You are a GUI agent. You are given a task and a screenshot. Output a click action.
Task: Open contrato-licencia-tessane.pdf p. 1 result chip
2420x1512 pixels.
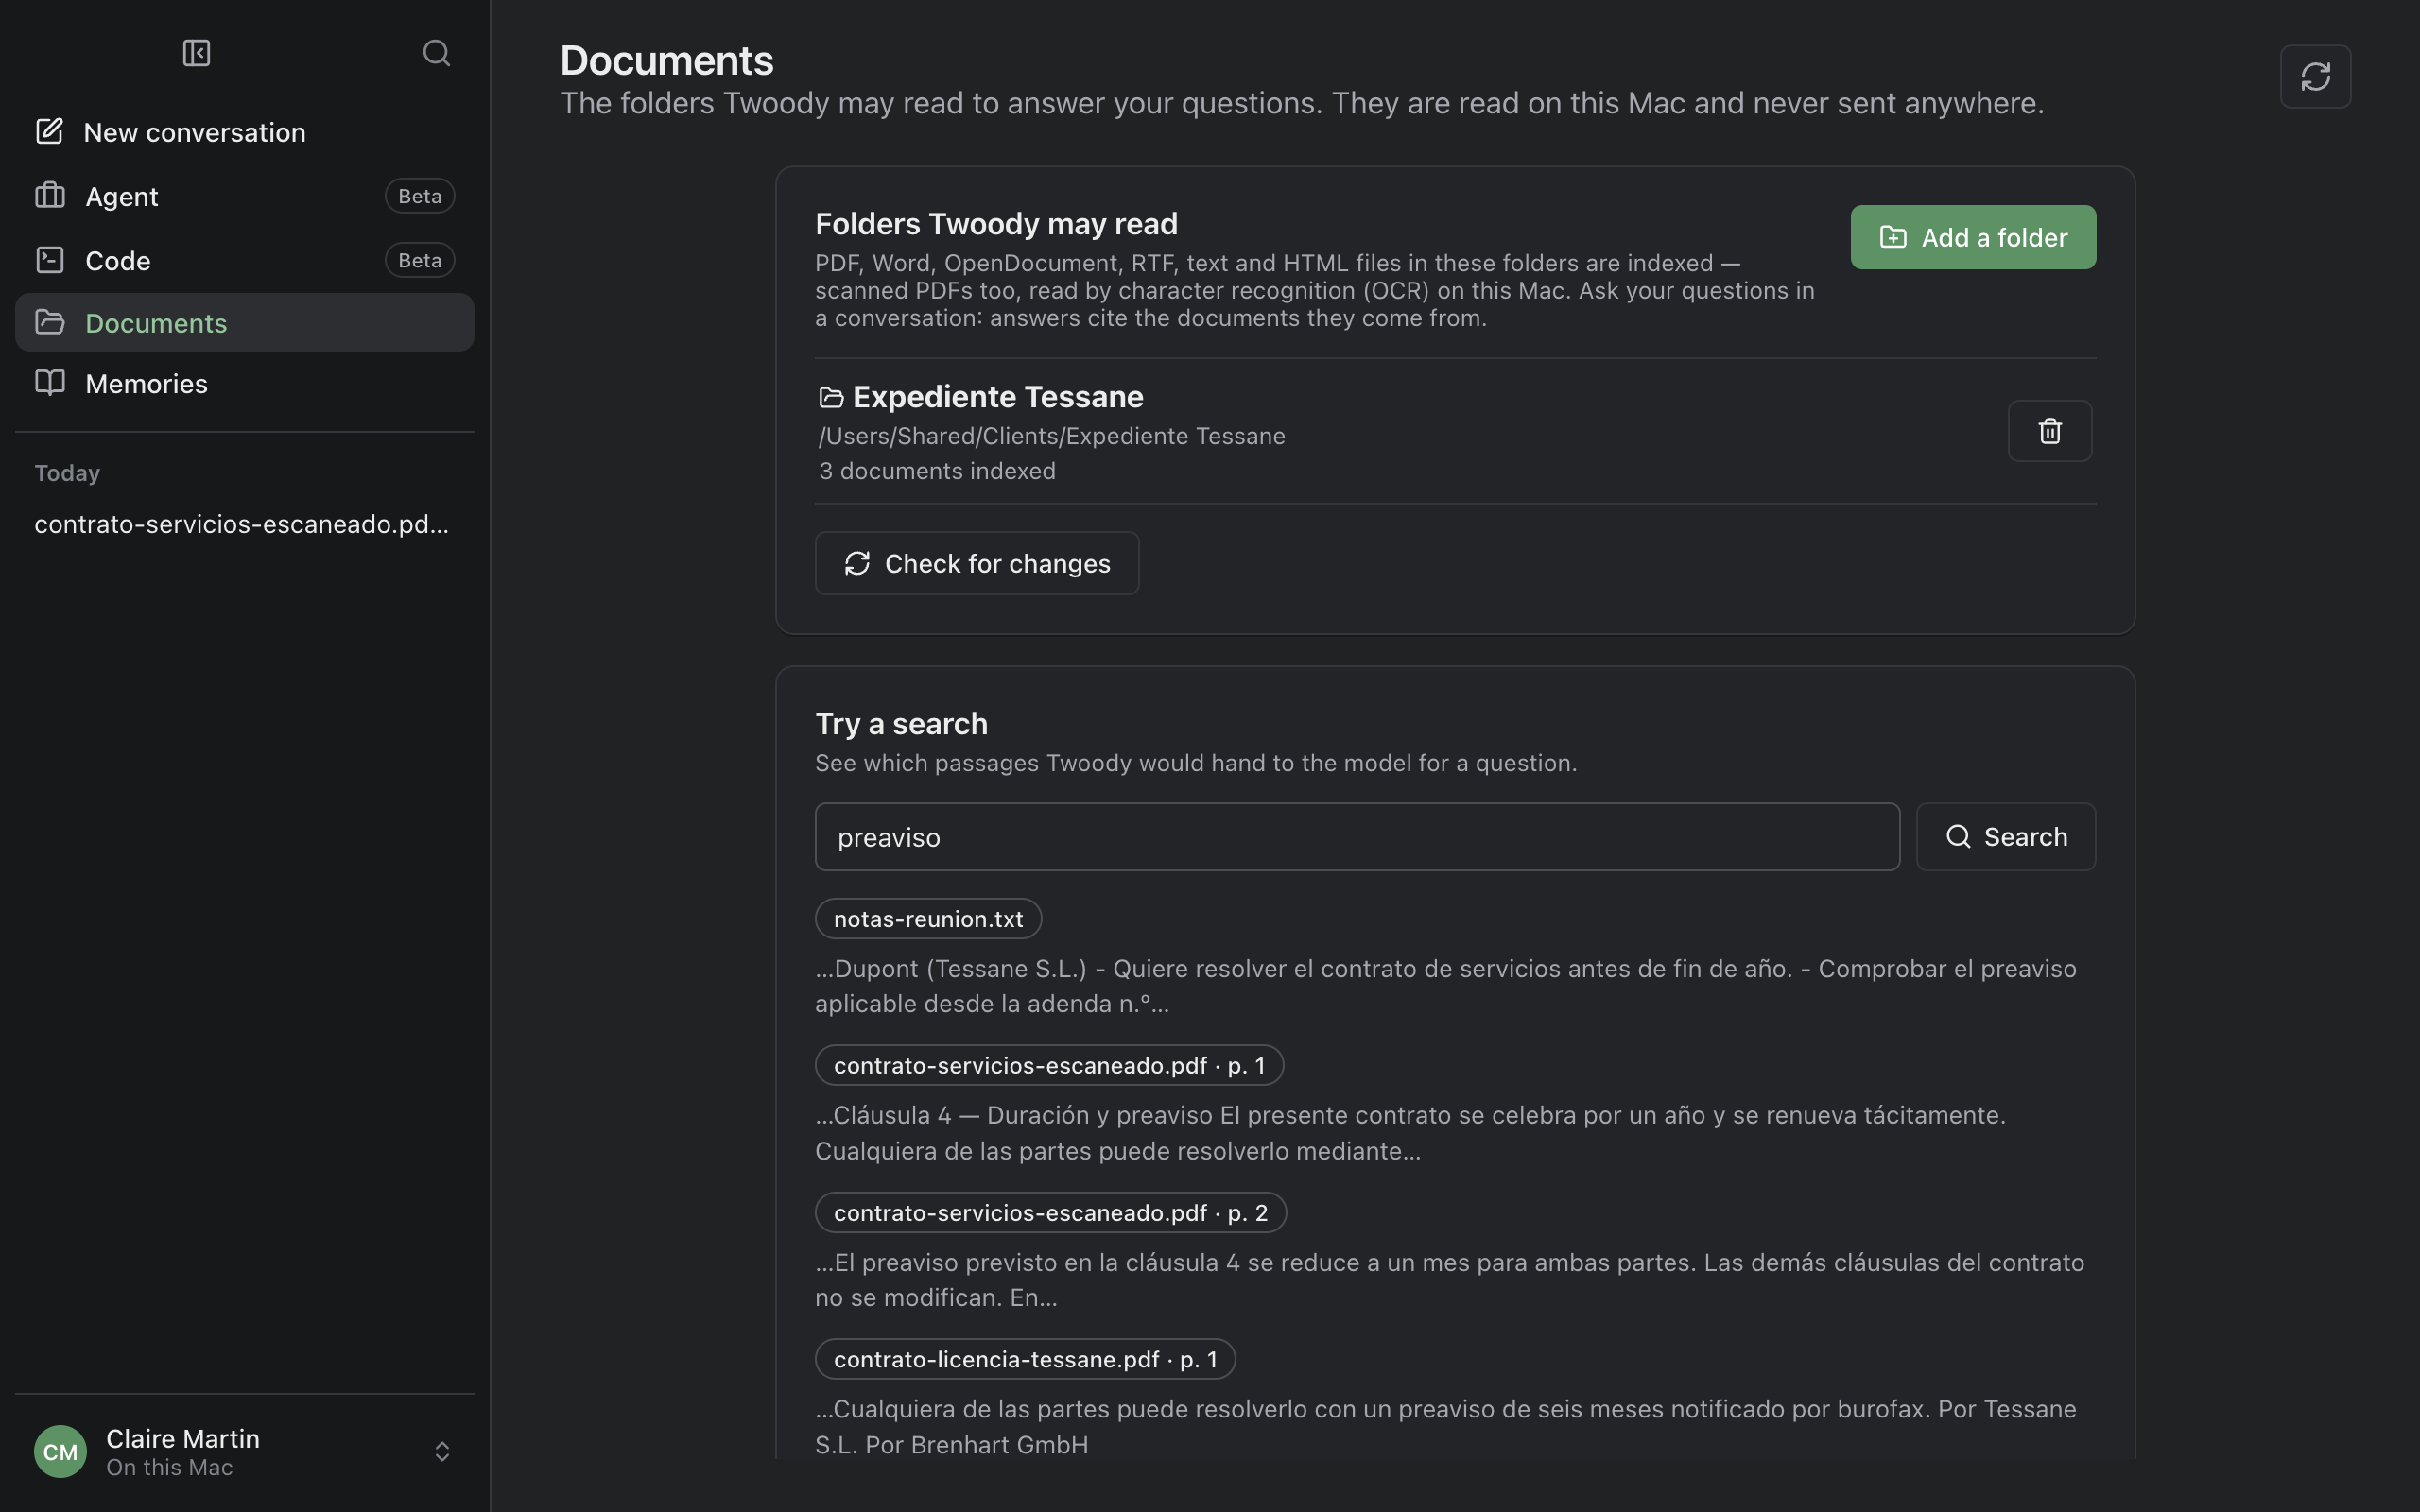click(1025, 1359)
